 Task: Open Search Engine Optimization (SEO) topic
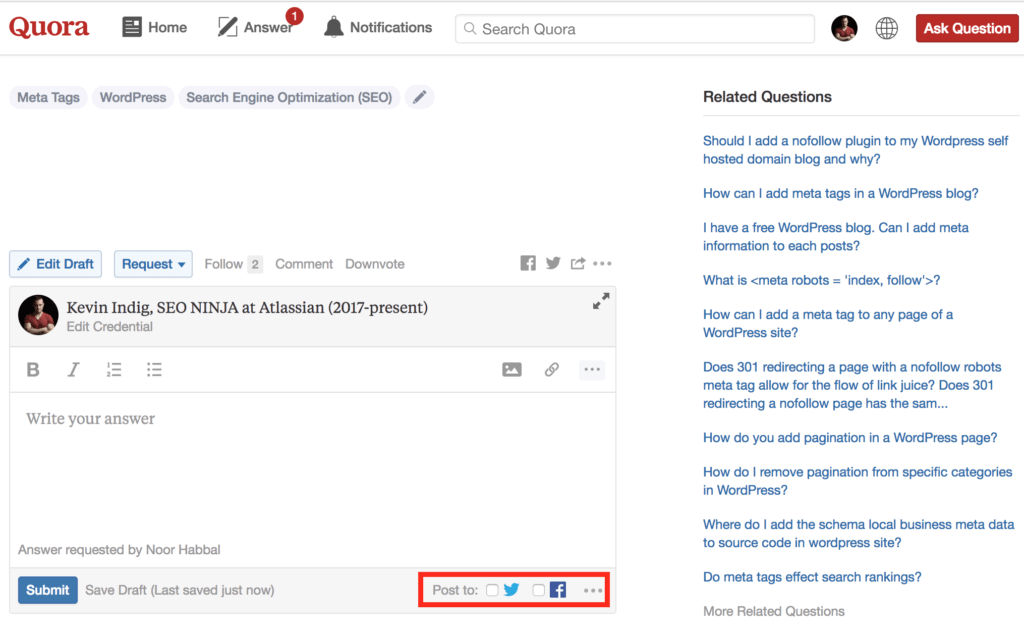(x=289, y=97)
